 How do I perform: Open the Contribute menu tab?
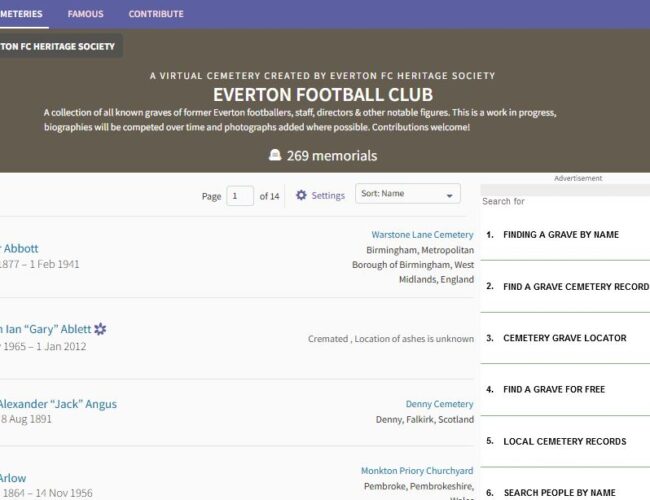click(156, 14)
